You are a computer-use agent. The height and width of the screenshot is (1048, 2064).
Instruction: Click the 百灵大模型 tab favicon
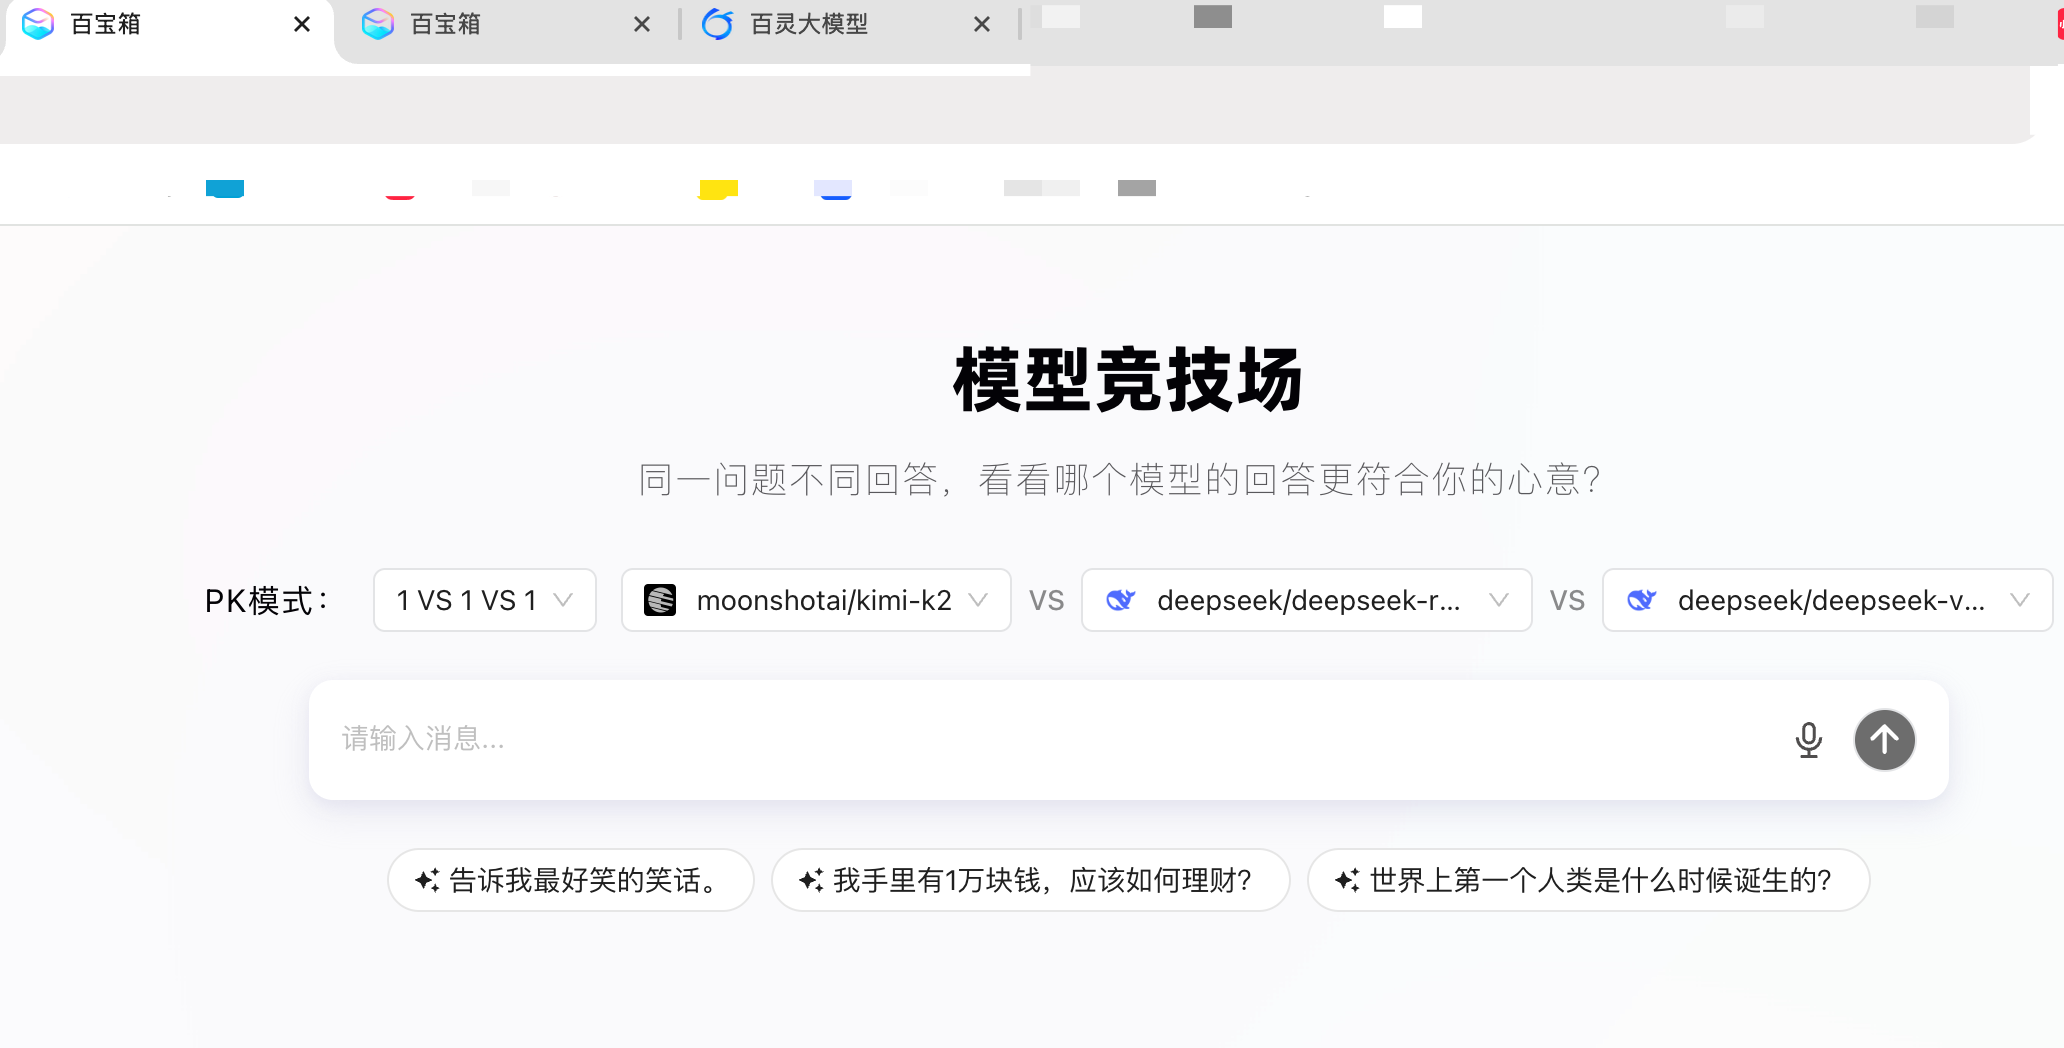point(717,24)
